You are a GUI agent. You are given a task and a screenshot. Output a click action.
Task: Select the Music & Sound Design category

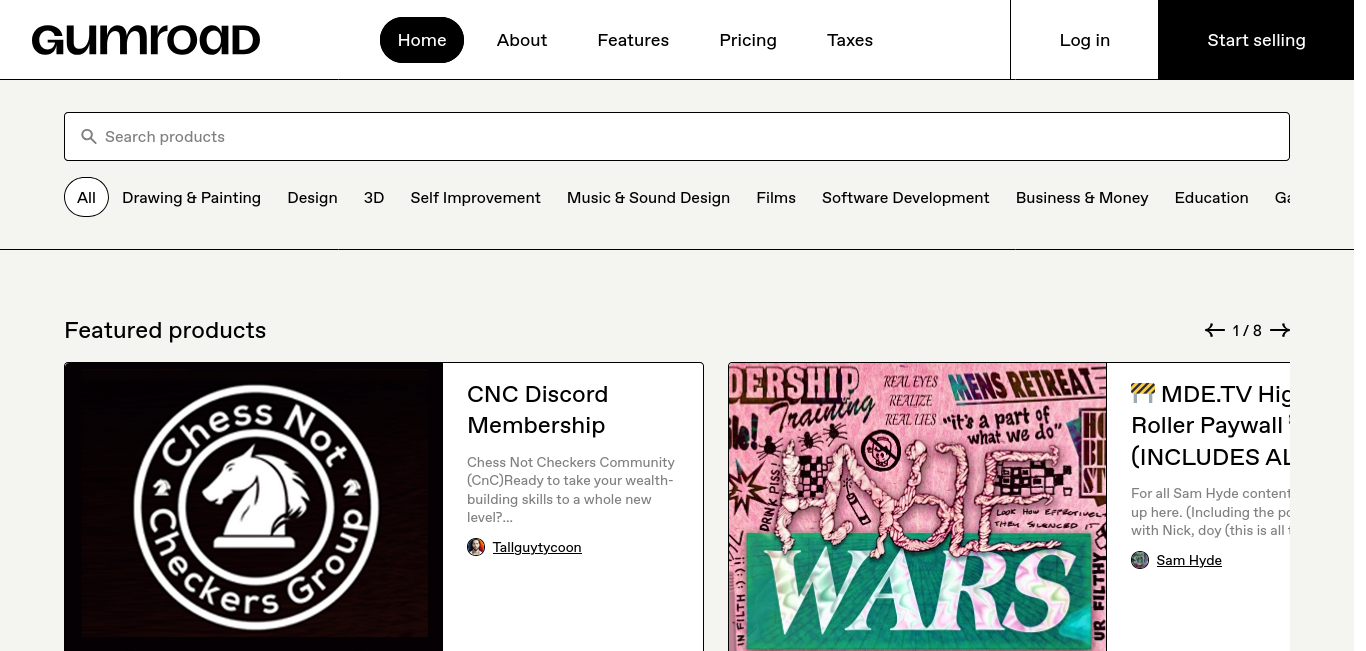[648, 198]
